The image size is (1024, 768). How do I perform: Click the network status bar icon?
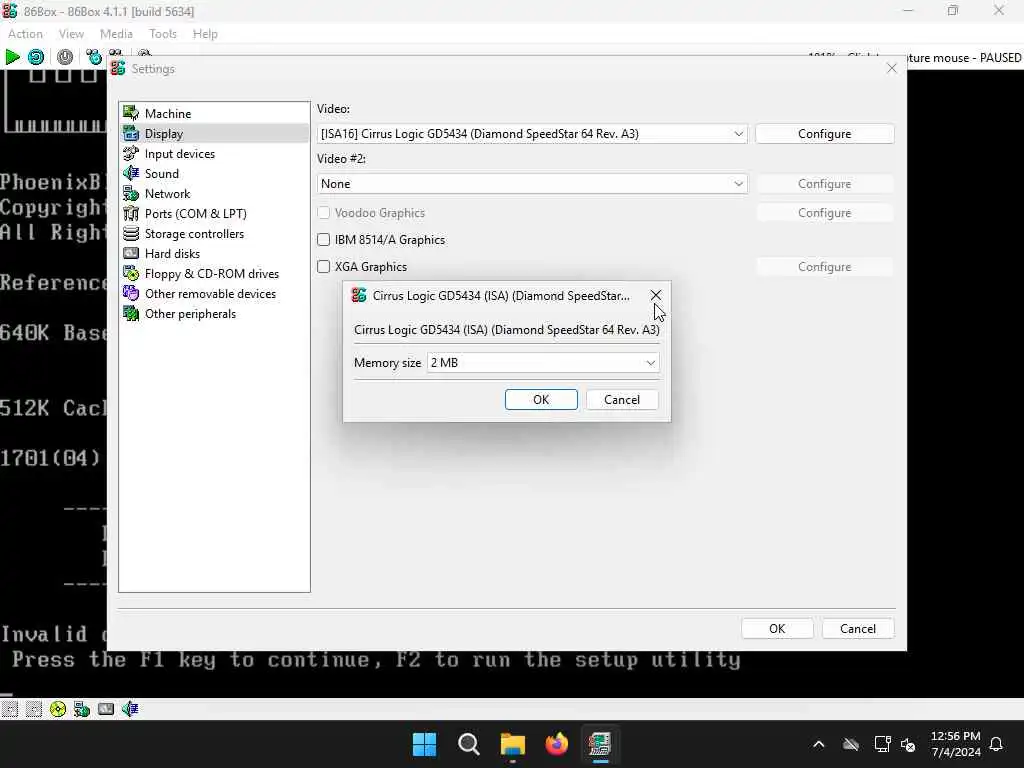pos(82,709)
